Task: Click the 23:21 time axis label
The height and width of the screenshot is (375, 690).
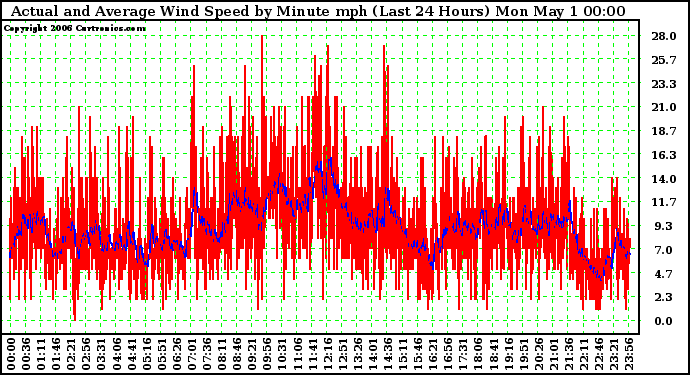Action: (x=614, y=354)
